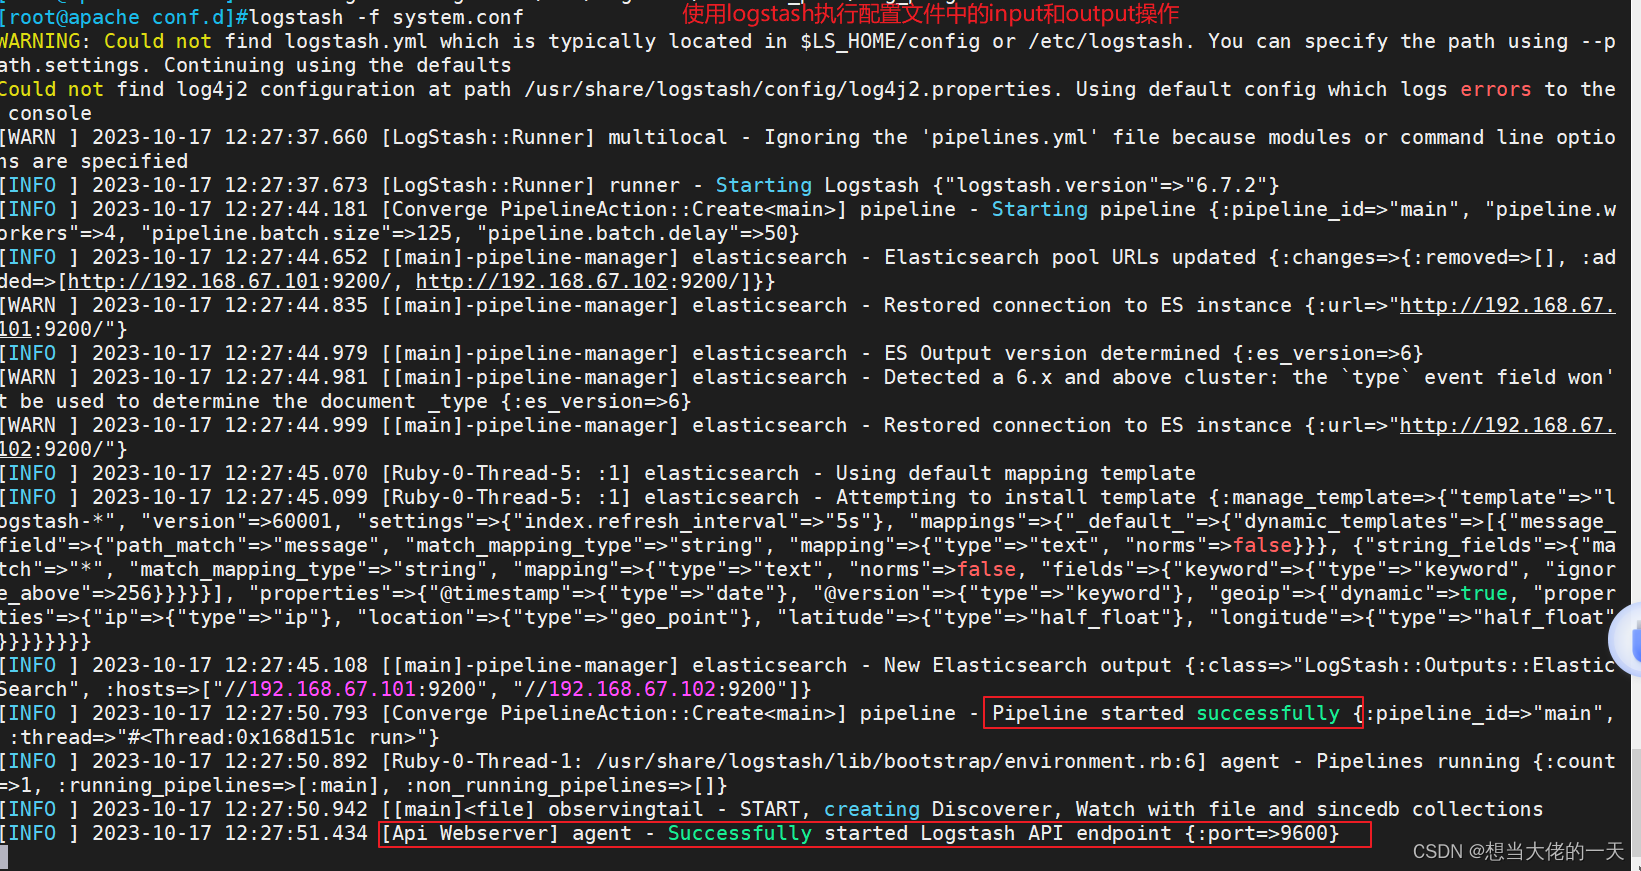Click the word 'observingtail' in the log
This screenshot has width=1641, height=871.
click(x=626, y=809)
